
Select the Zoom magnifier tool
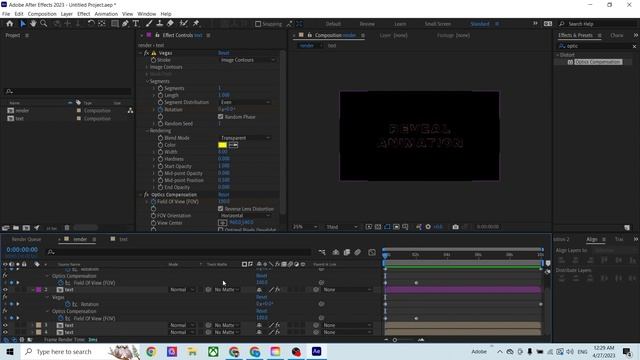click(x=43, y=24)
